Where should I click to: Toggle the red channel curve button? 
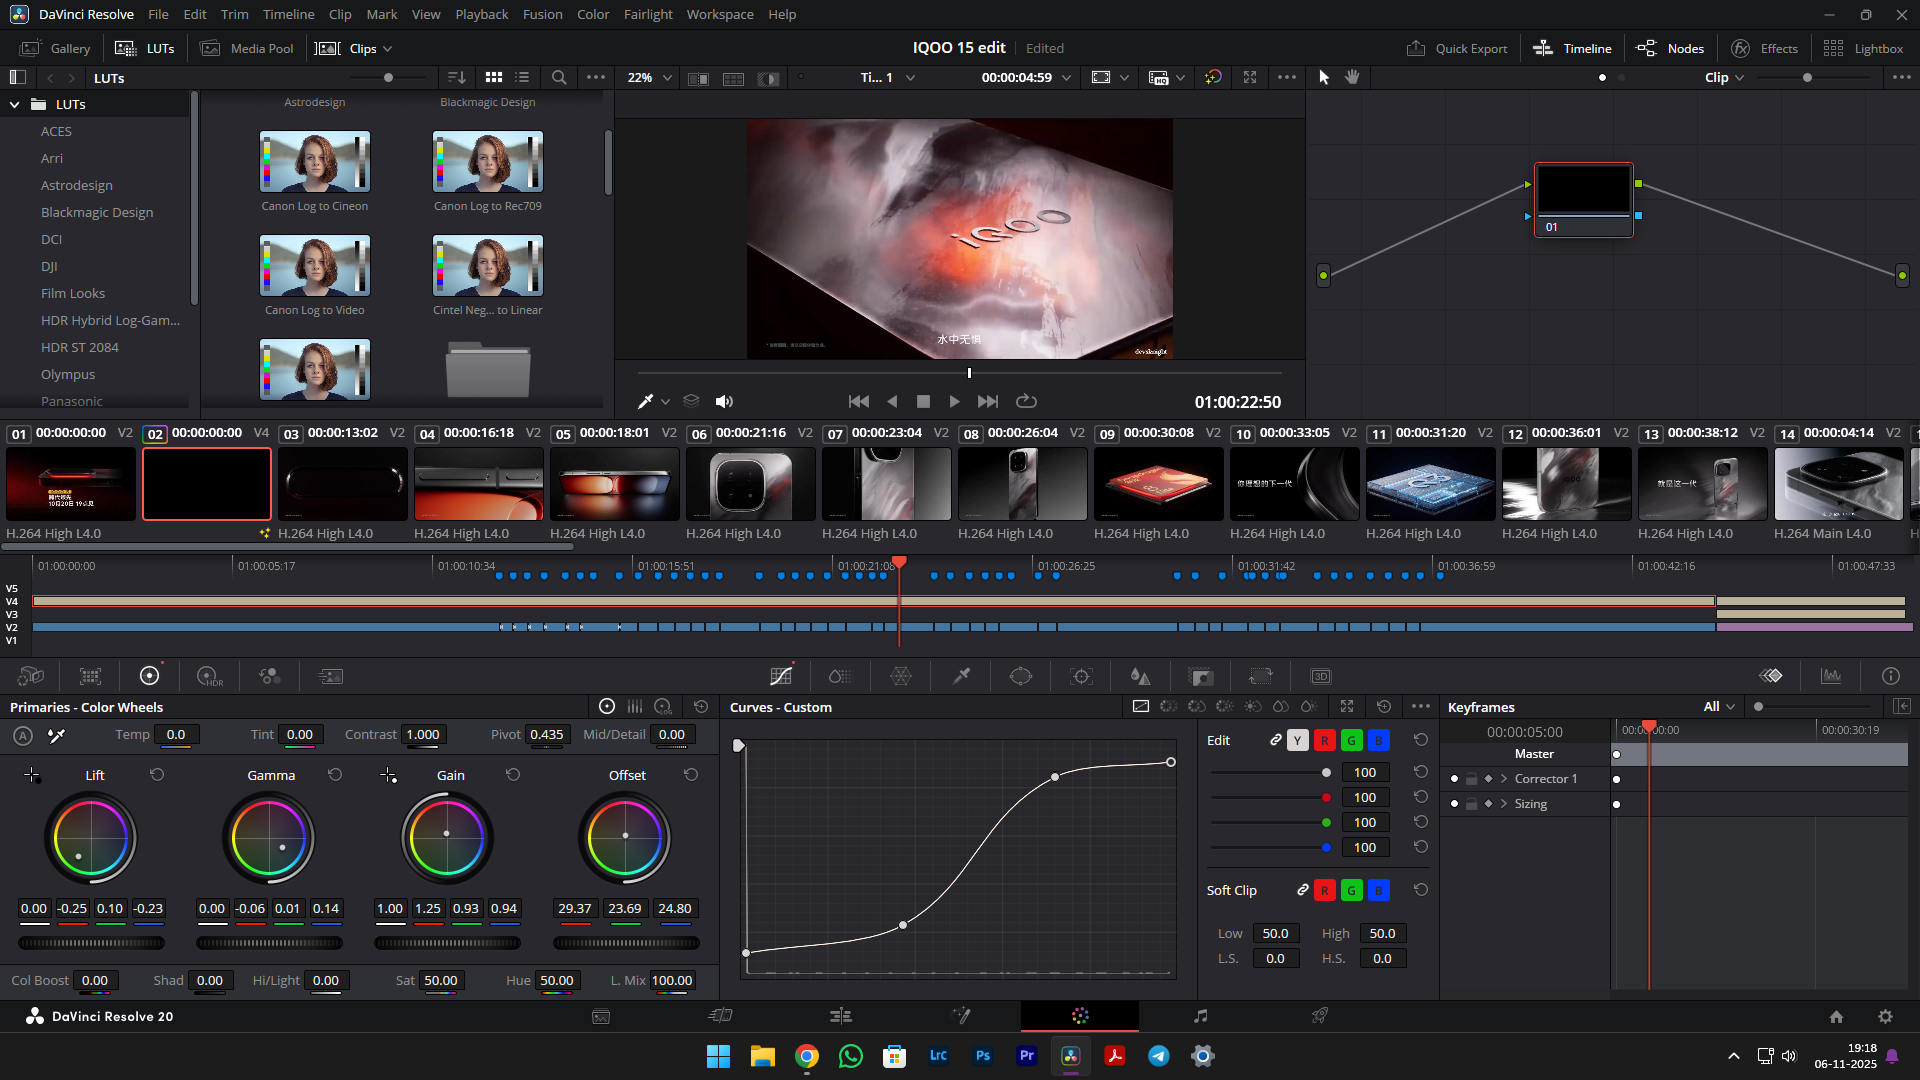coord(1324,741)
